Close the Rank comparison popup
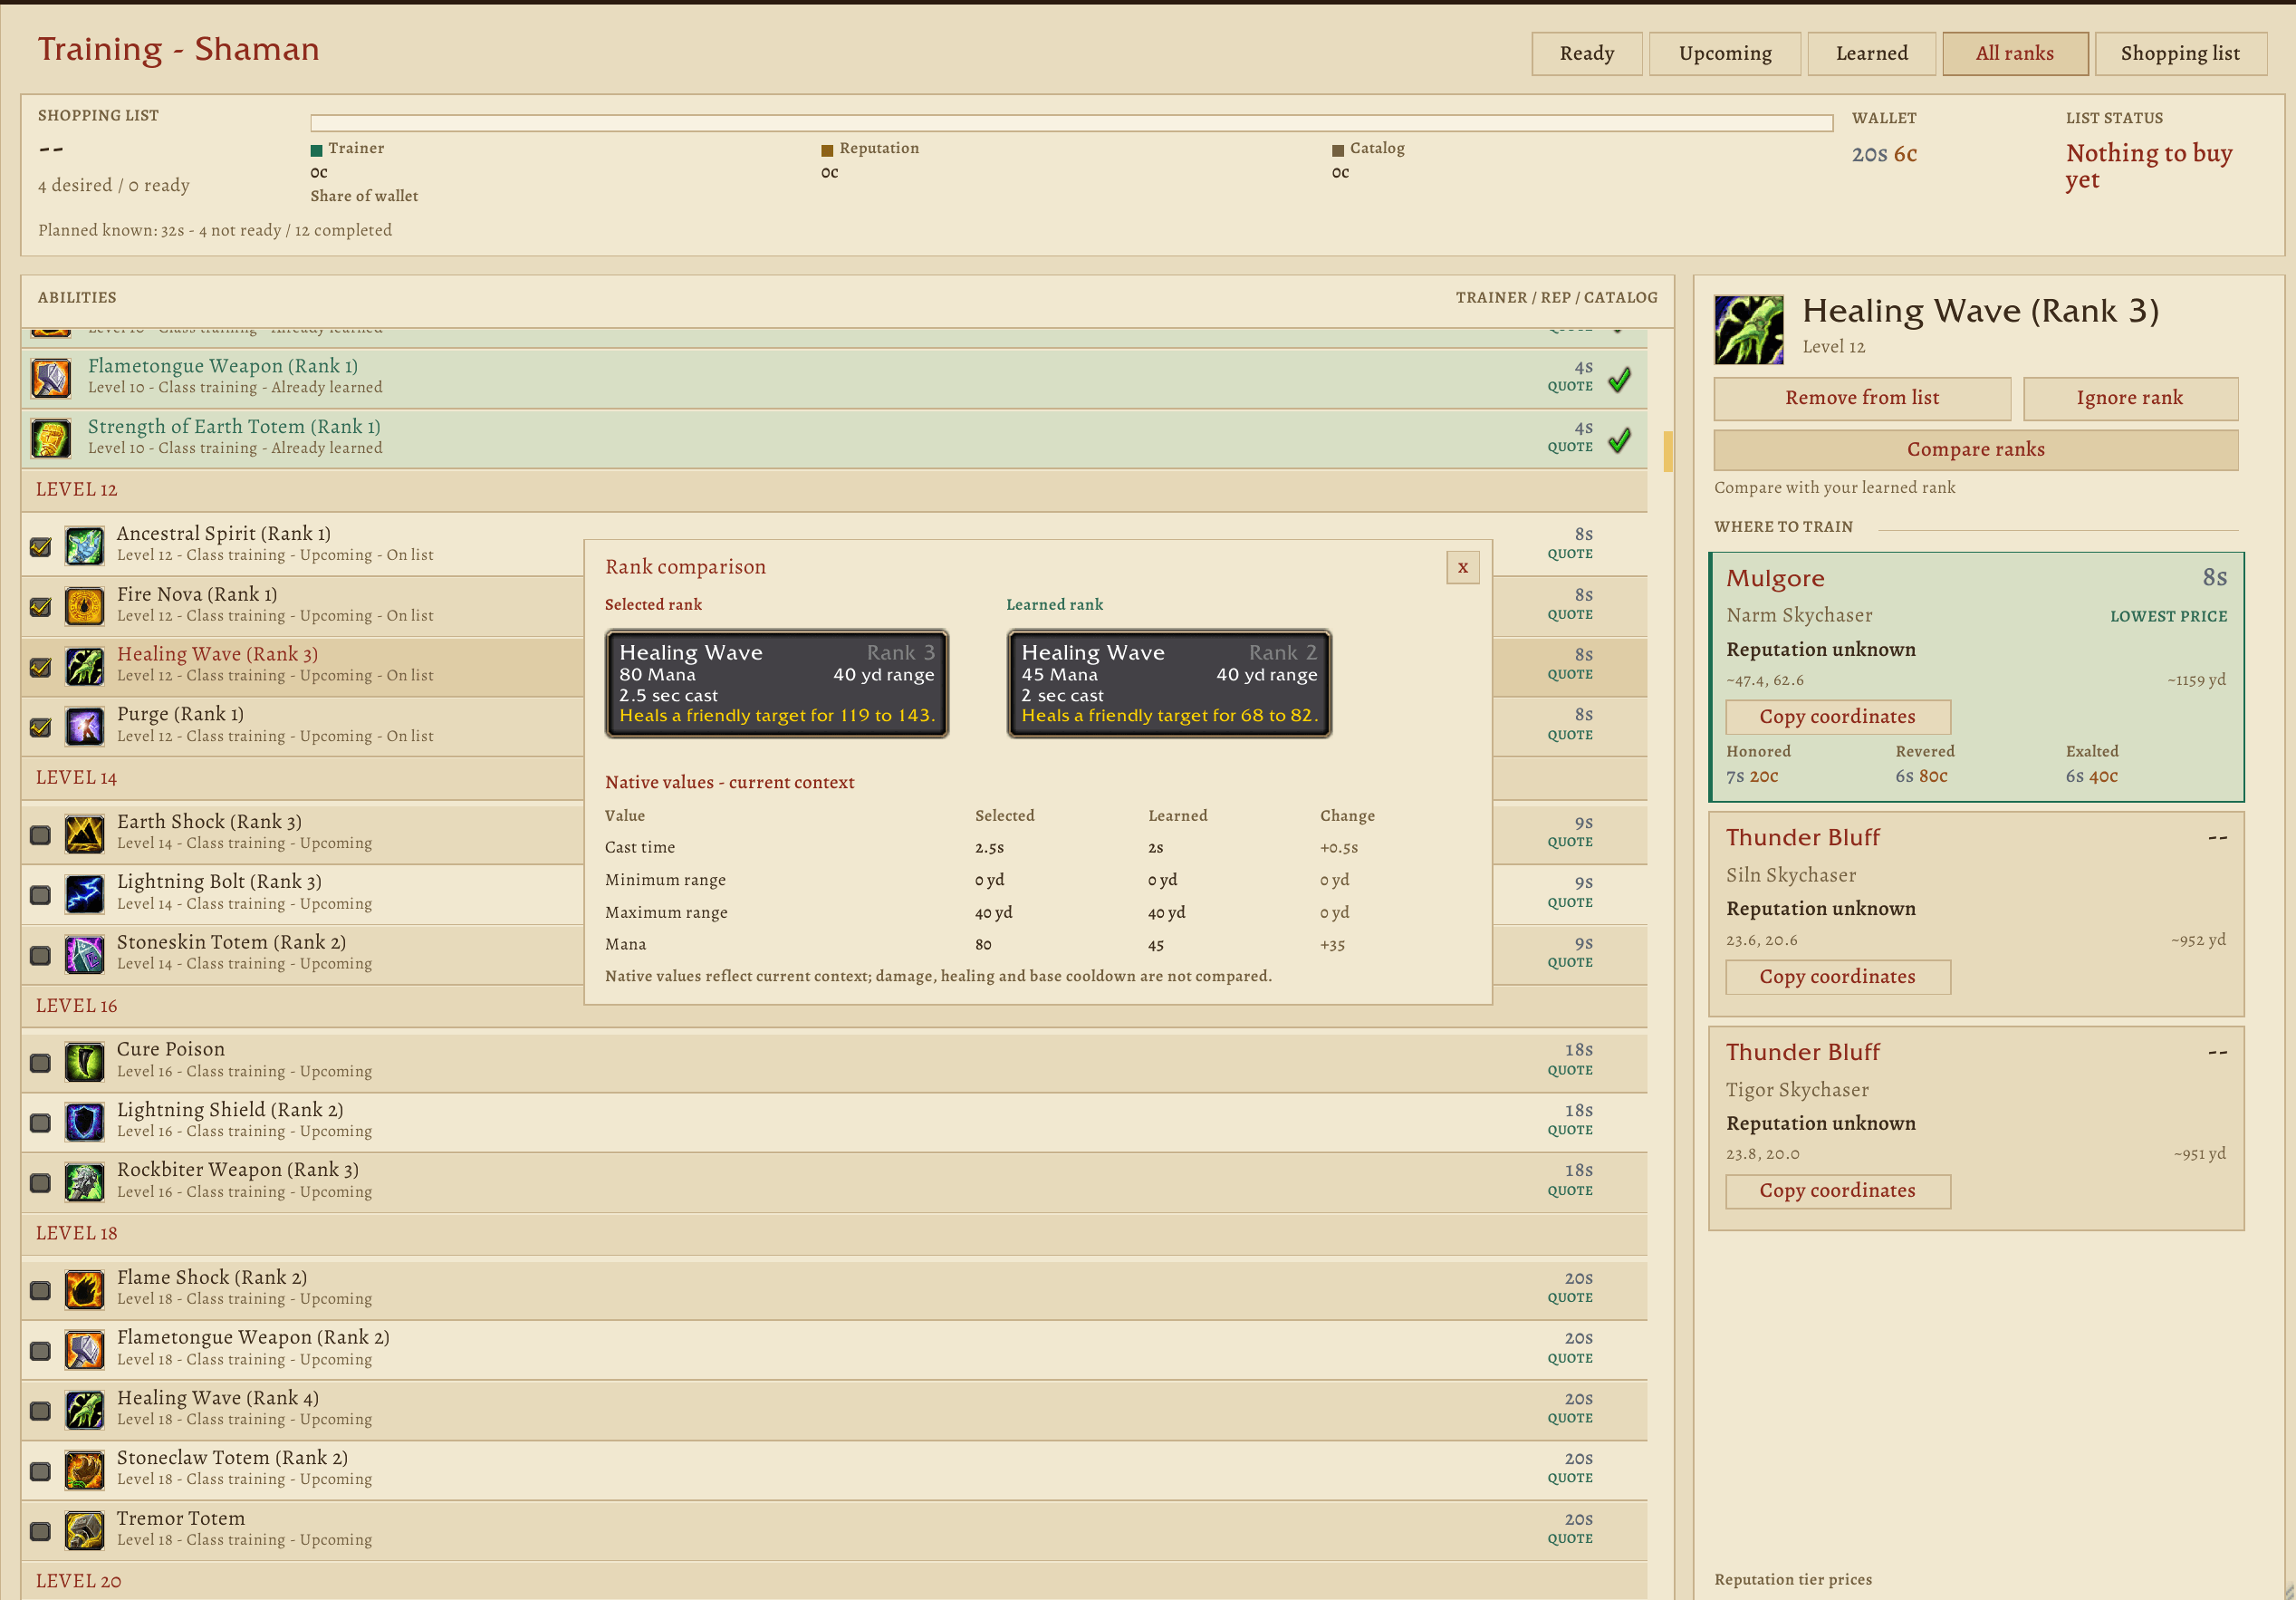This screenshot has height=1600, width=2296. coord(1463,568)
